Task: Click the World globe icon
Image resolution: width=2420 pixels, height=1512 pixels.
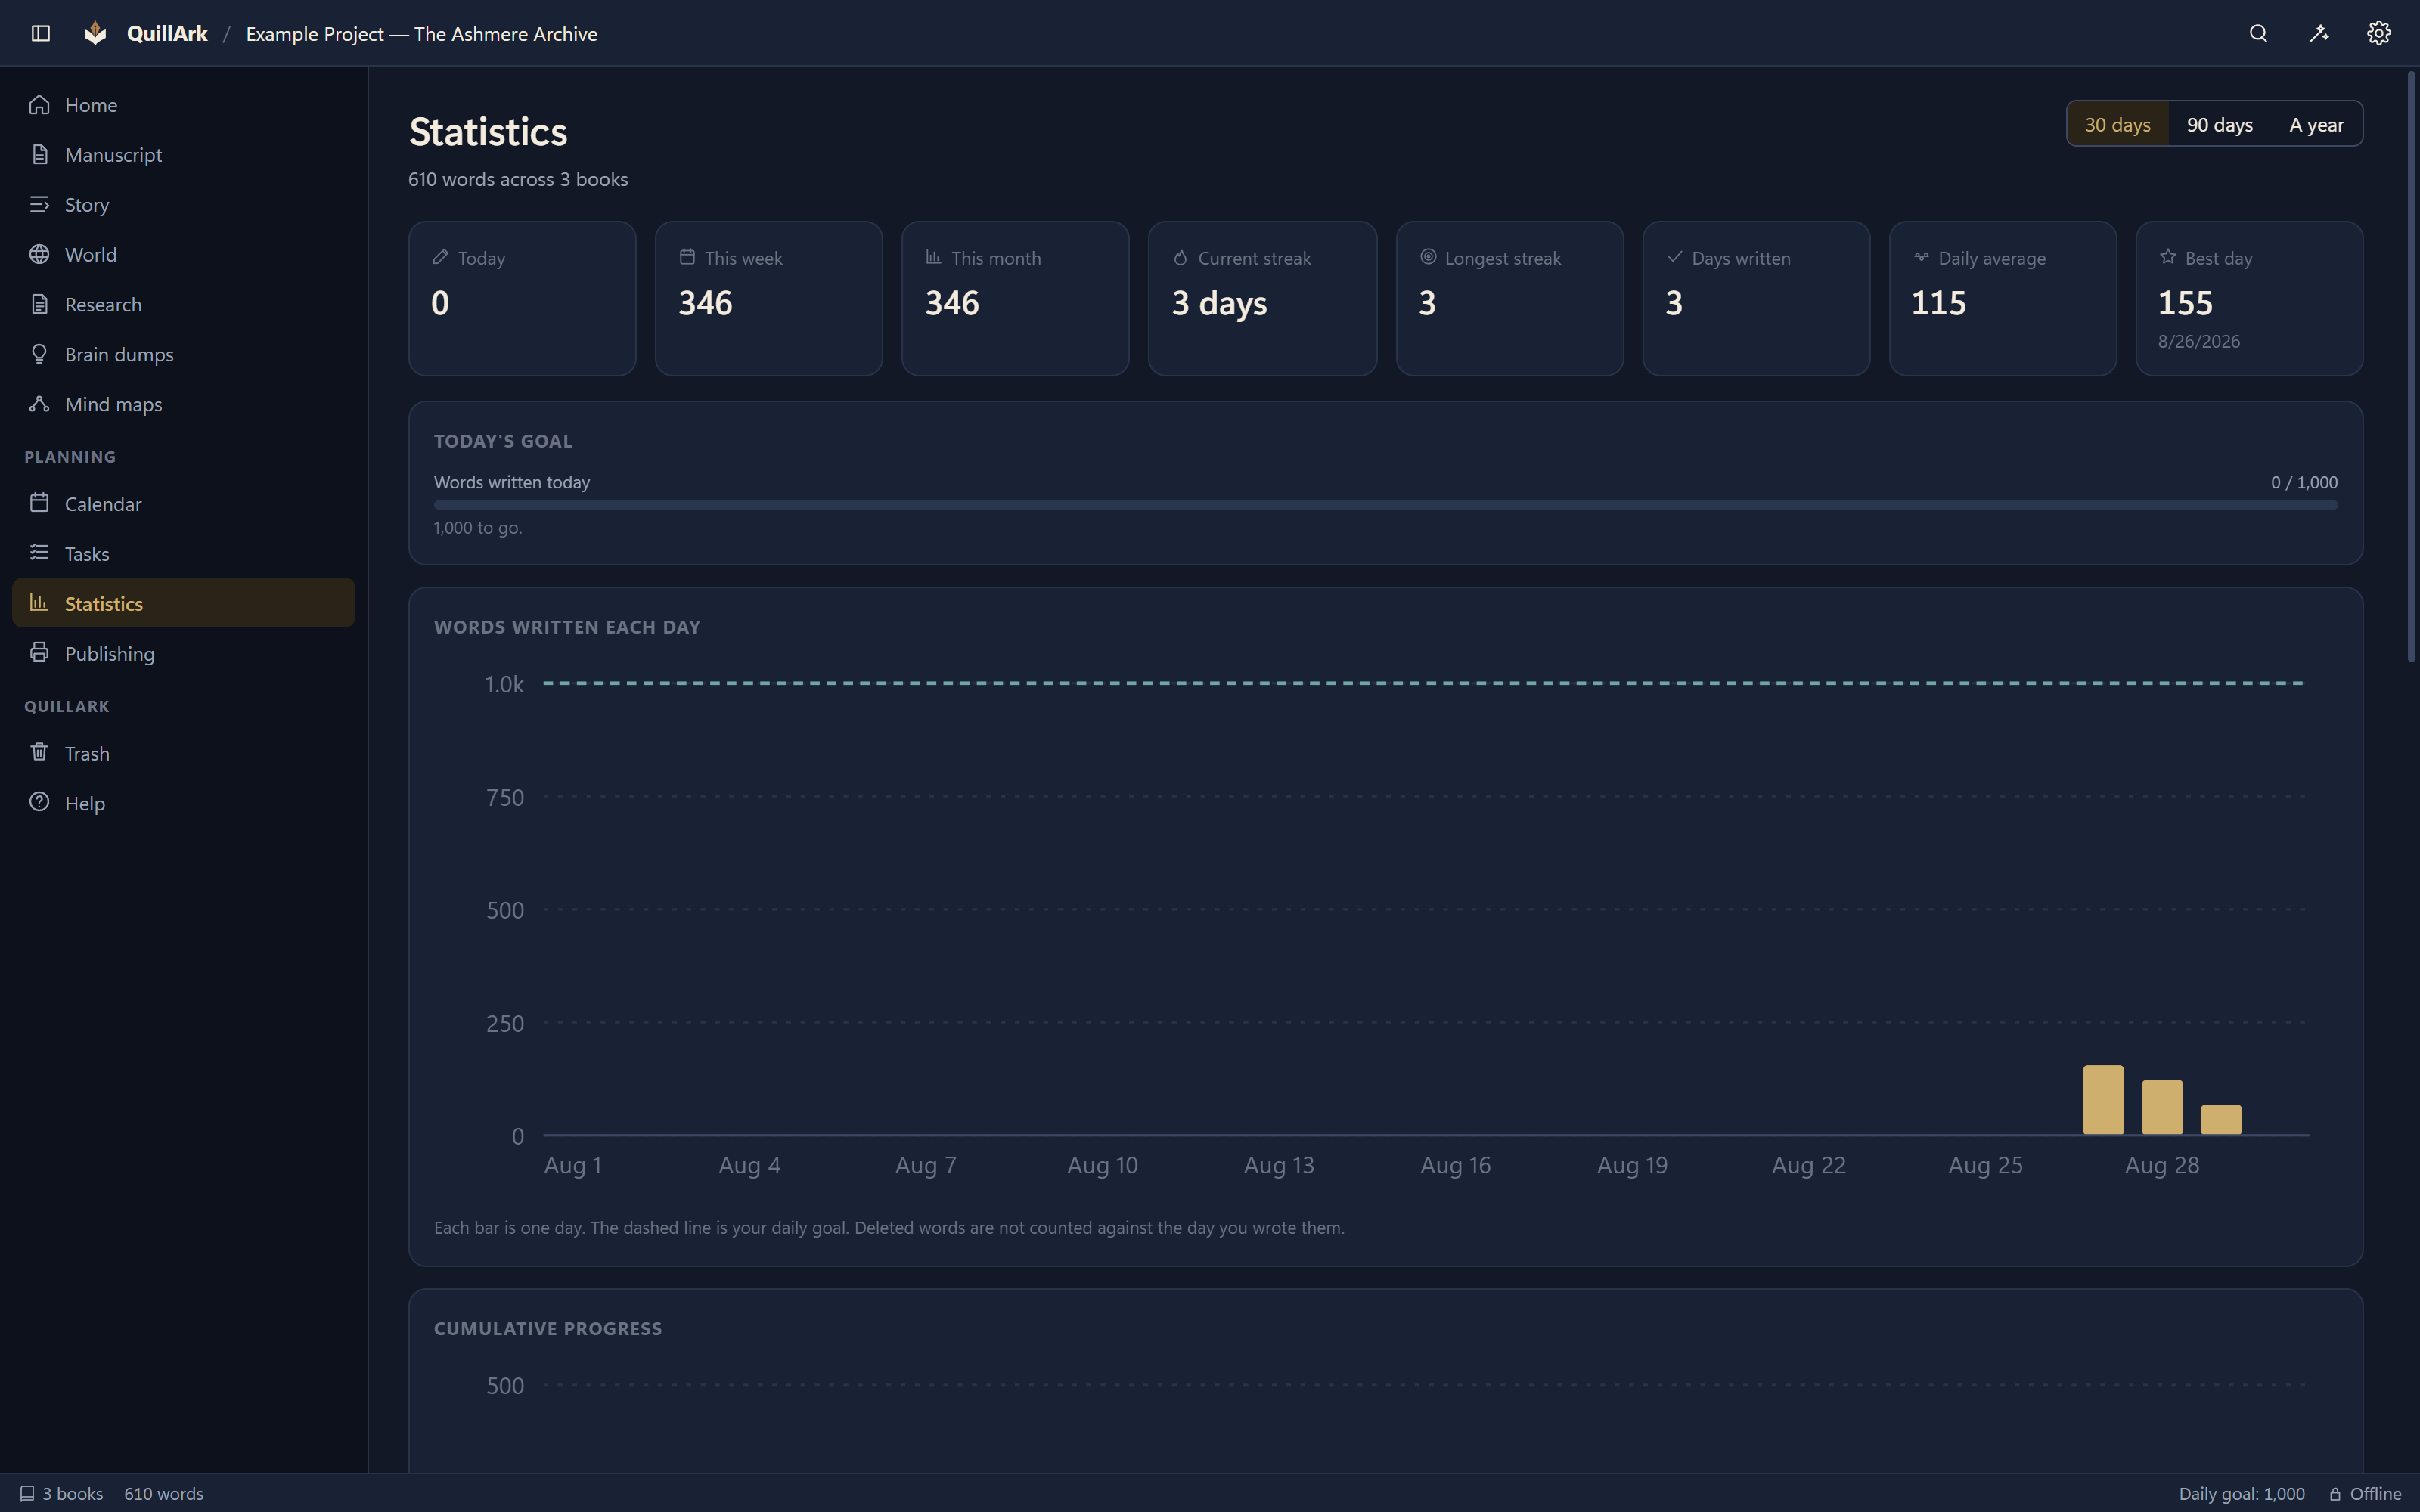Action: [39, 254]
